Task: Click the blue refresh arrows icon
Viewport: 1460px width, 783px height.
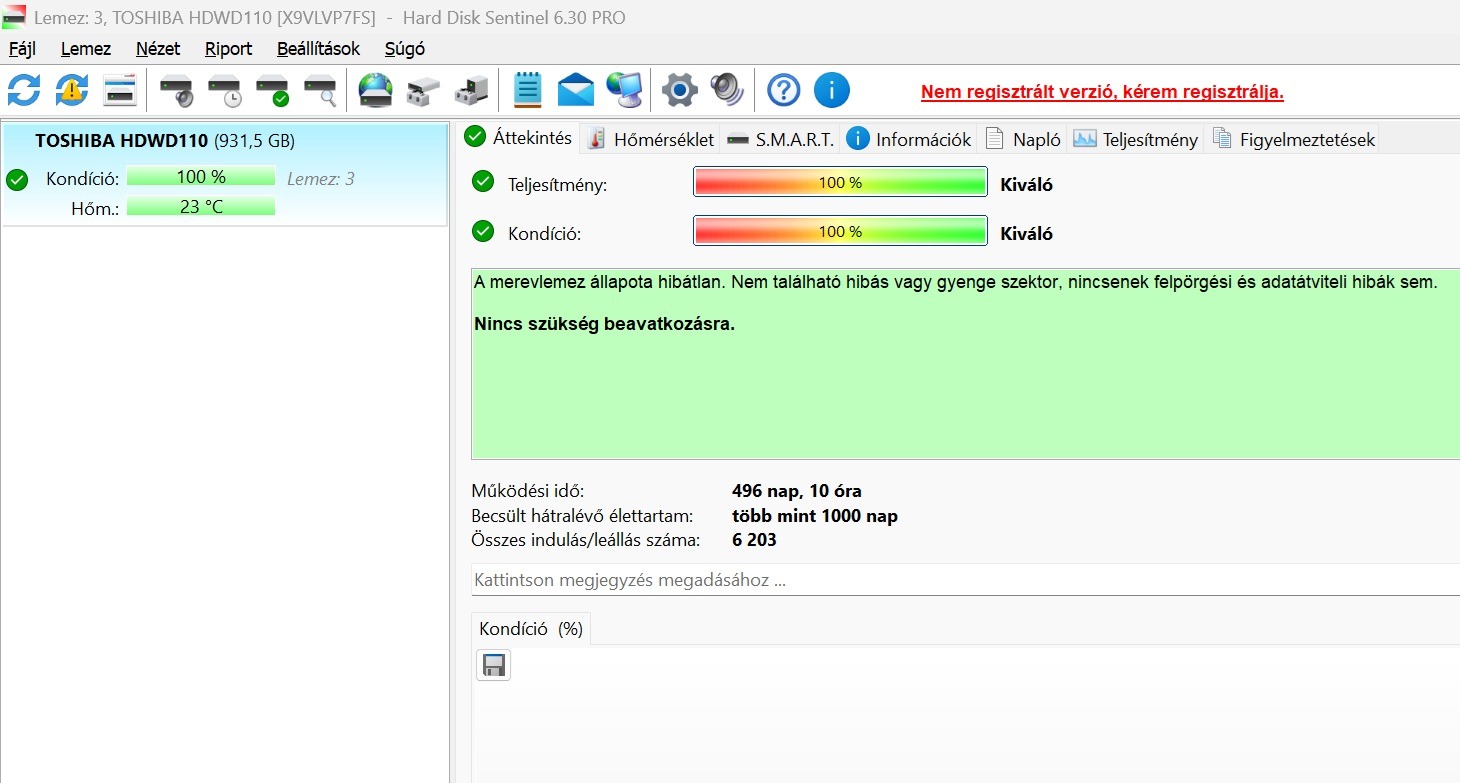Action: click(24, 90)
